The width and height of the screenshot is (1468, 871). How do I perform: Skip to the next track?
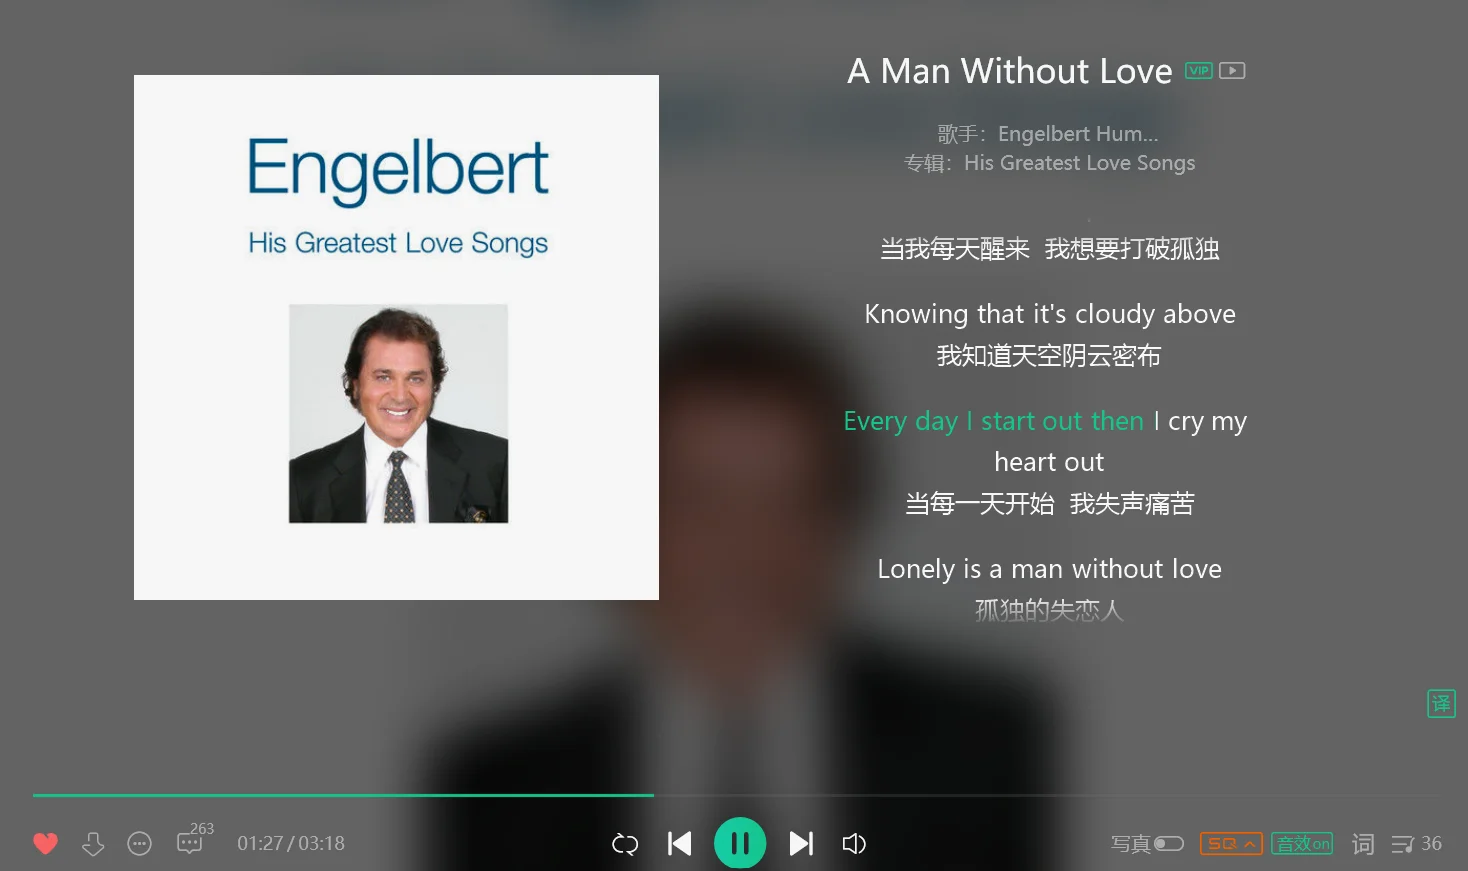tap(801, 844)
